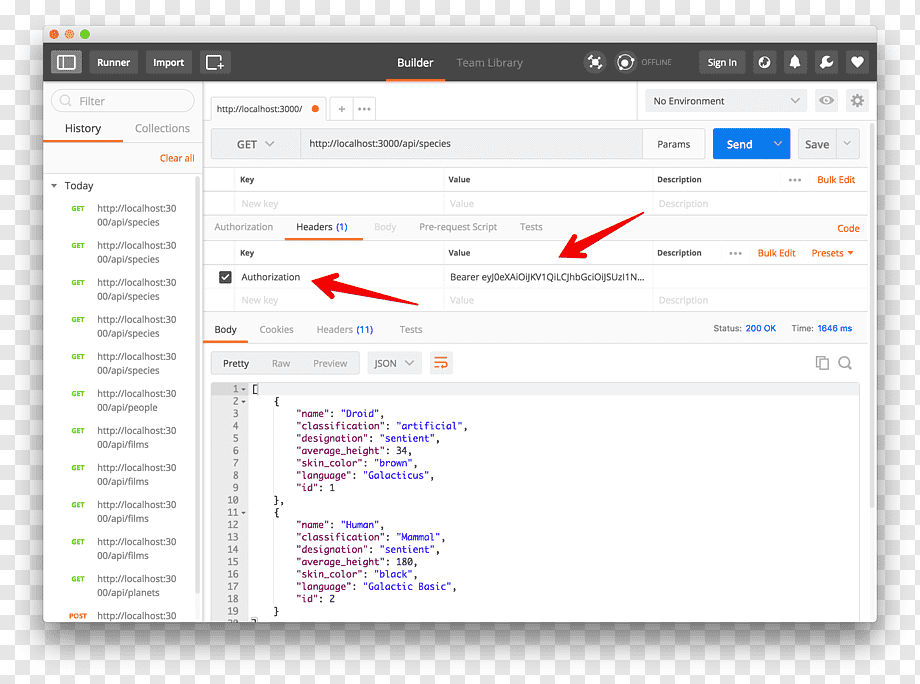Click the heart icon in top bar
The image size is (920, 684).
pyautogui.click(x=857, y=62)
